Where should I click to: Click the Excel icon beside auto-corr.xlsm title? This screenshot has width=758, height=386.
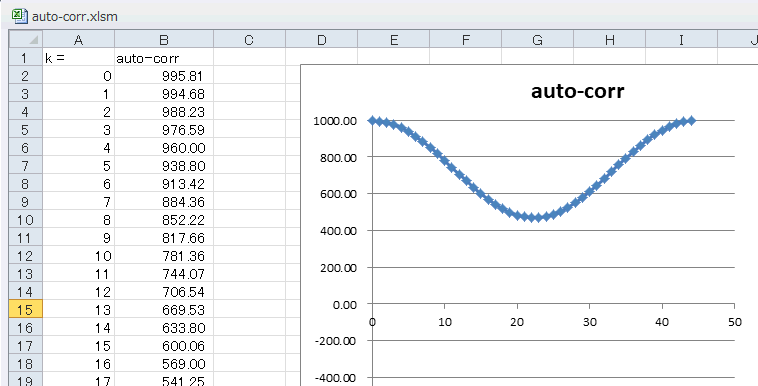point(20,16)
